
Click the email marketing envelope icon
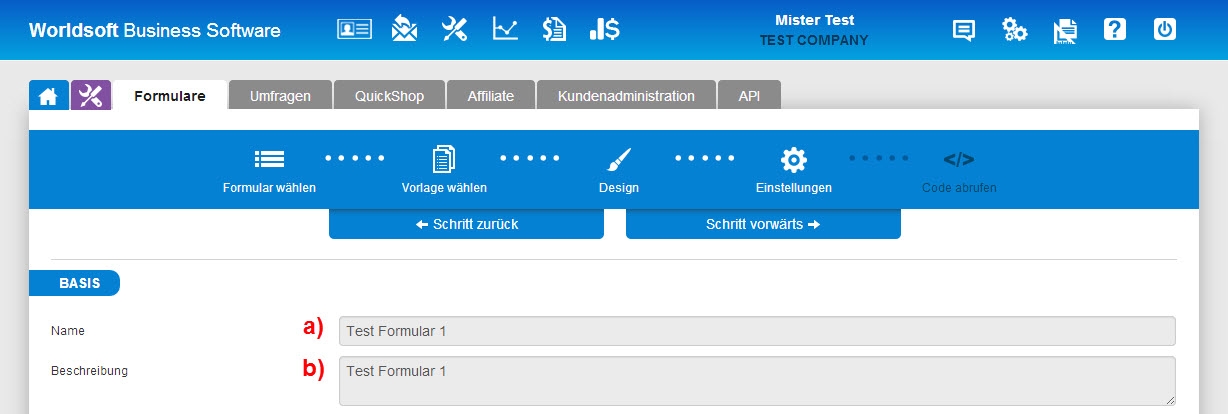click(x=404, y=28)
